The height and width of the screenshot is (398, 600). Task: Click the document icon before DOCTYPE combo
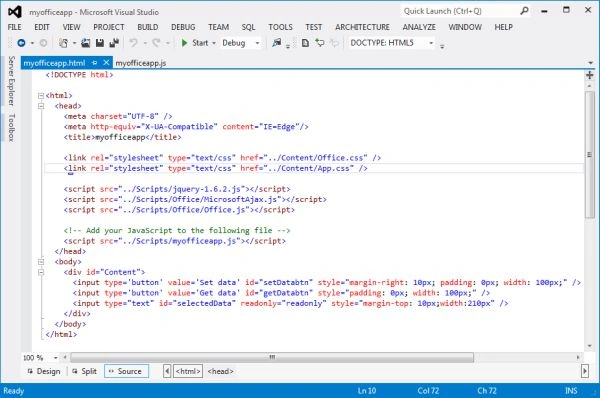tap(305, 43)
